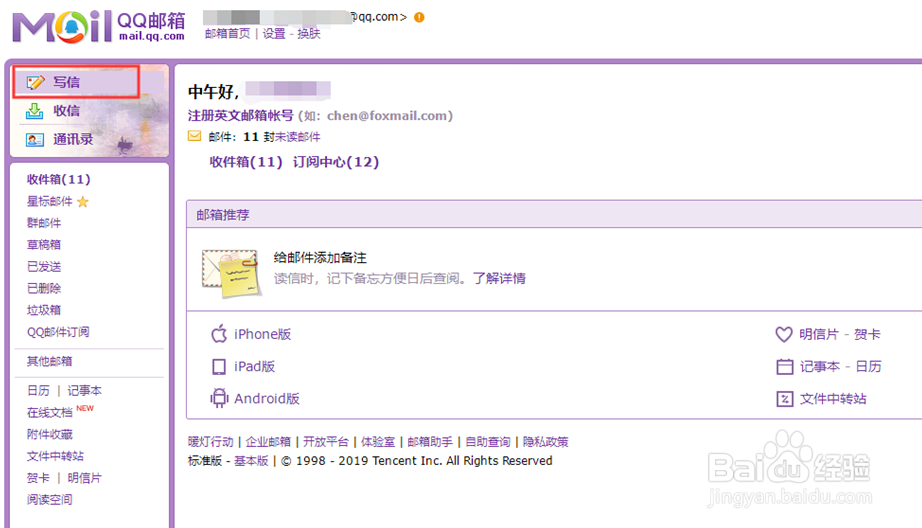922x528 pixels.
Task: Go to 邮箱首页 in the header
Action: (x=228, y=34)
